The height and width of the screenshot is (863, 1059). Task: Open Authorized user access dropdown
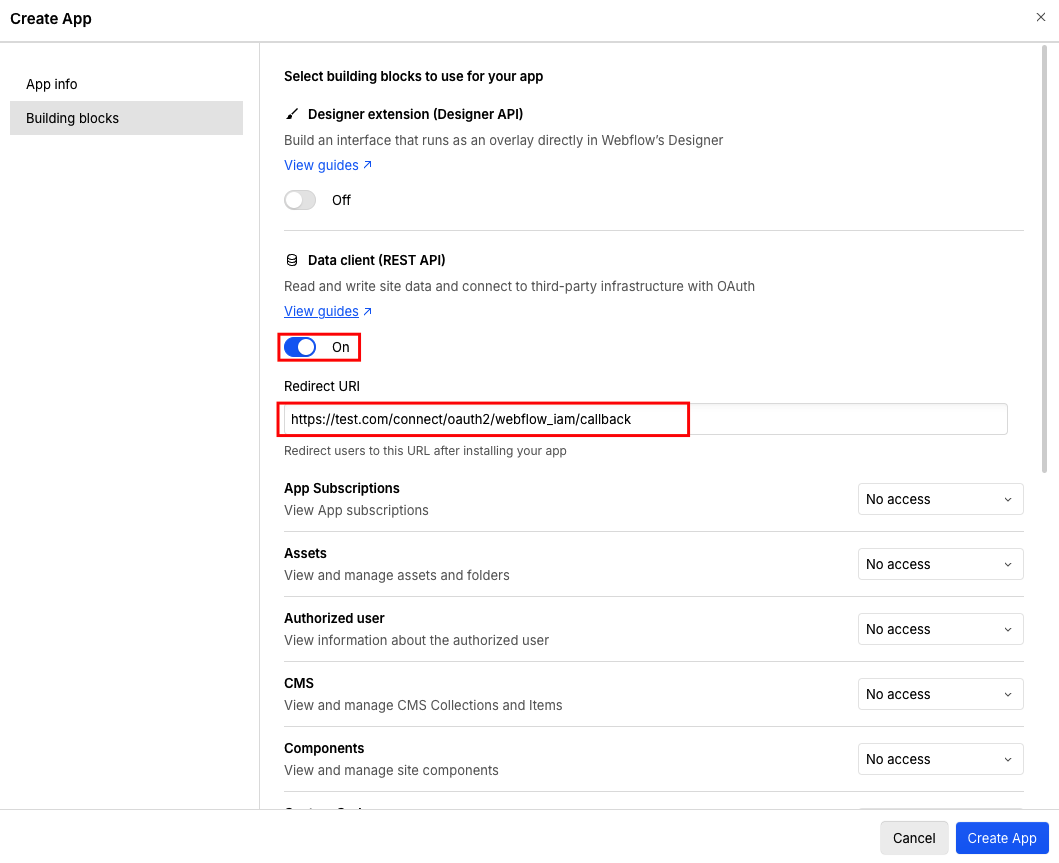[940, 629]
